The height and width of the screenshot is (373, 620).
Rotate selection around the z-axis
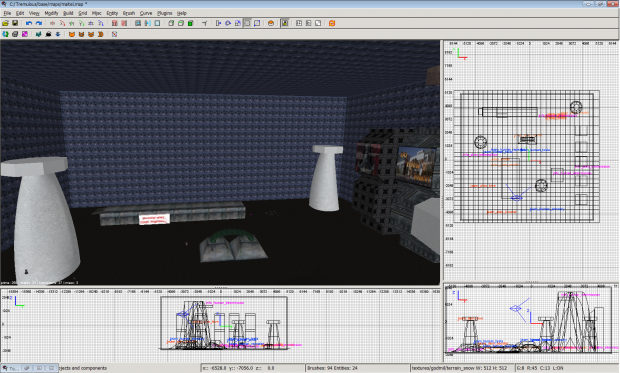point(101,23)
